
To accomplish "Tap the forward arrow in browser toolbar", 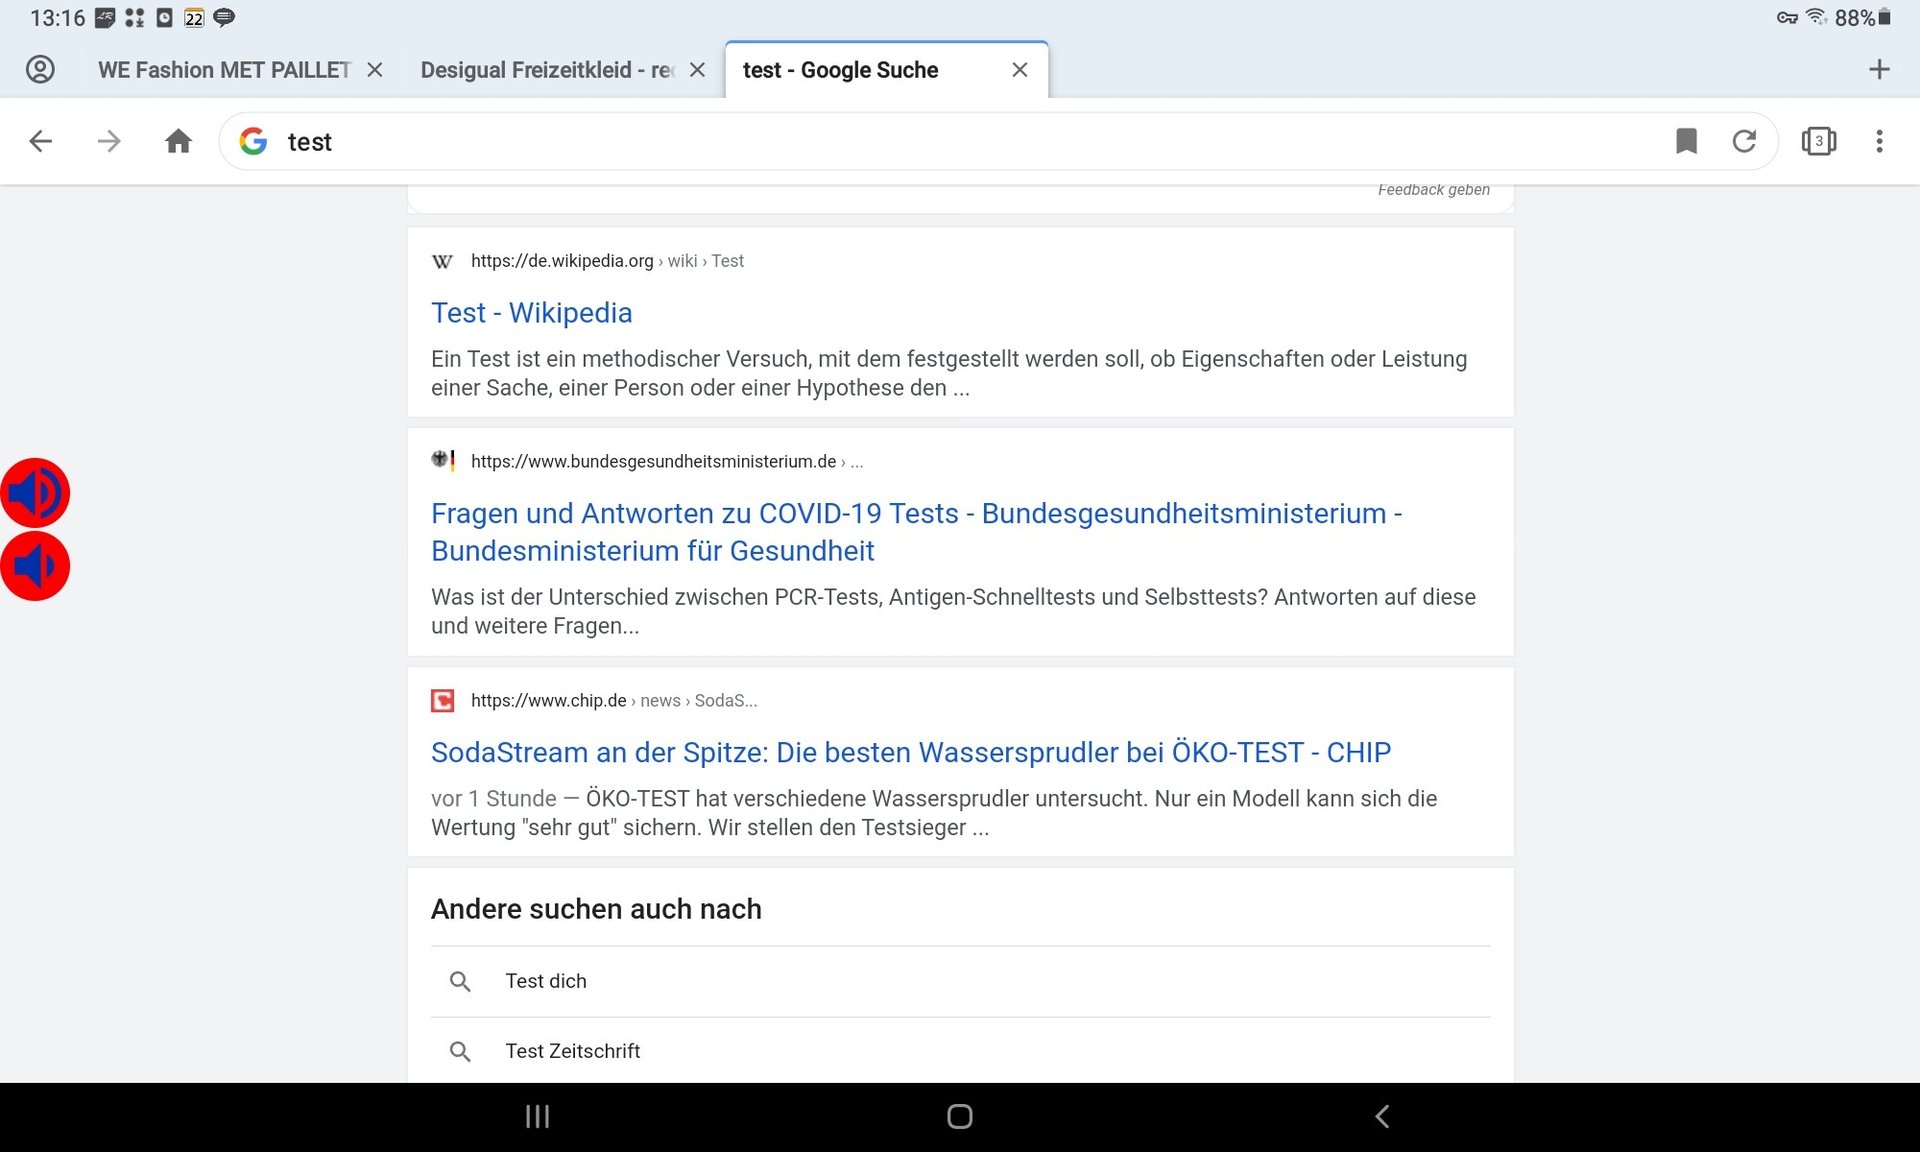I will (109, 141).
